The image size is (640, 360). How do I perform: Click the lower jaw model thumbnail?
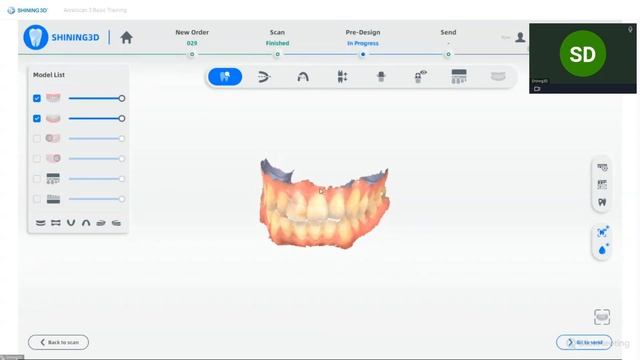[53, 118]
